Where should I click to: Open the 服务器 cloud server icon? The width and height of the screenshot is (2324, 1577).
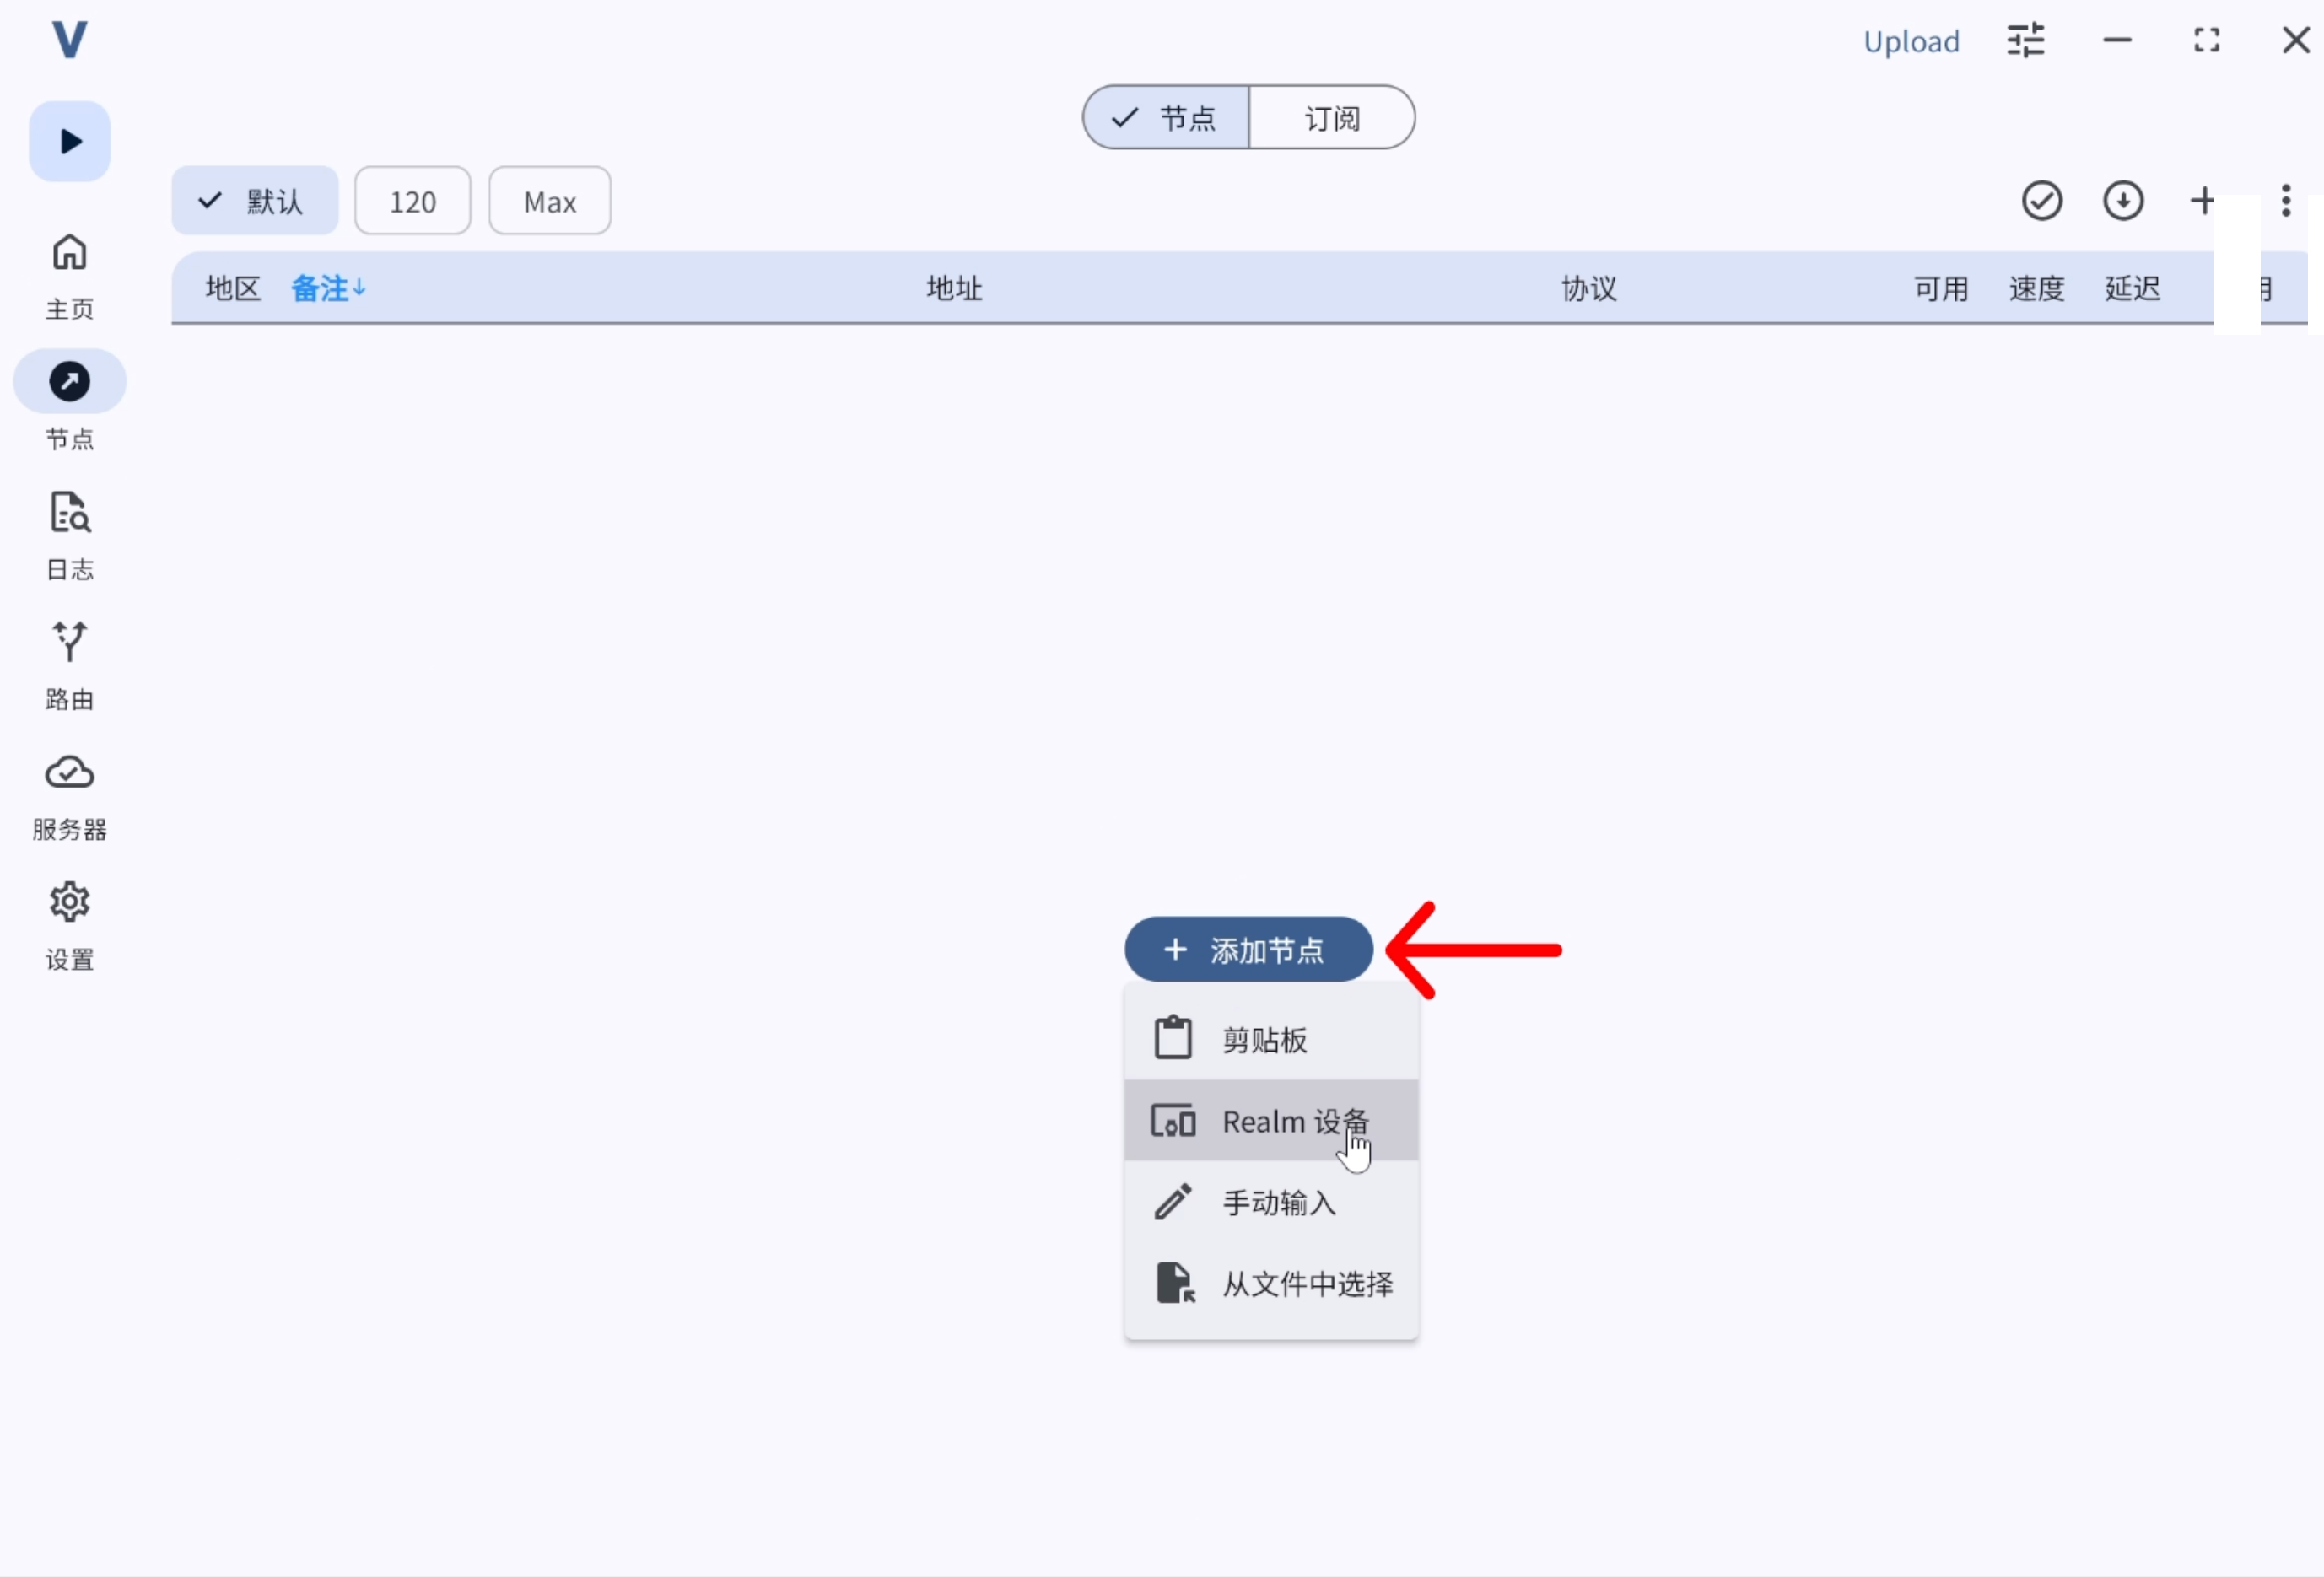(x=69, y=773)
